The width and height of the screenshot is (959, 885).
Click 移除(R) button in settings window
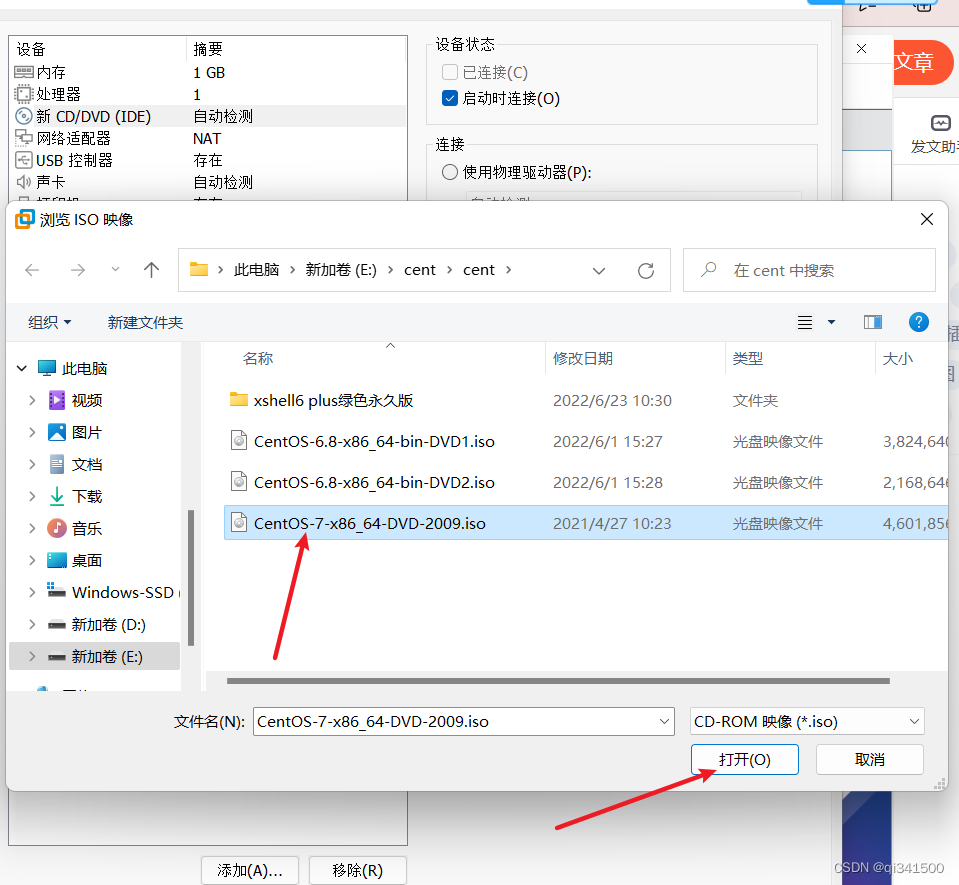(357, 870)
